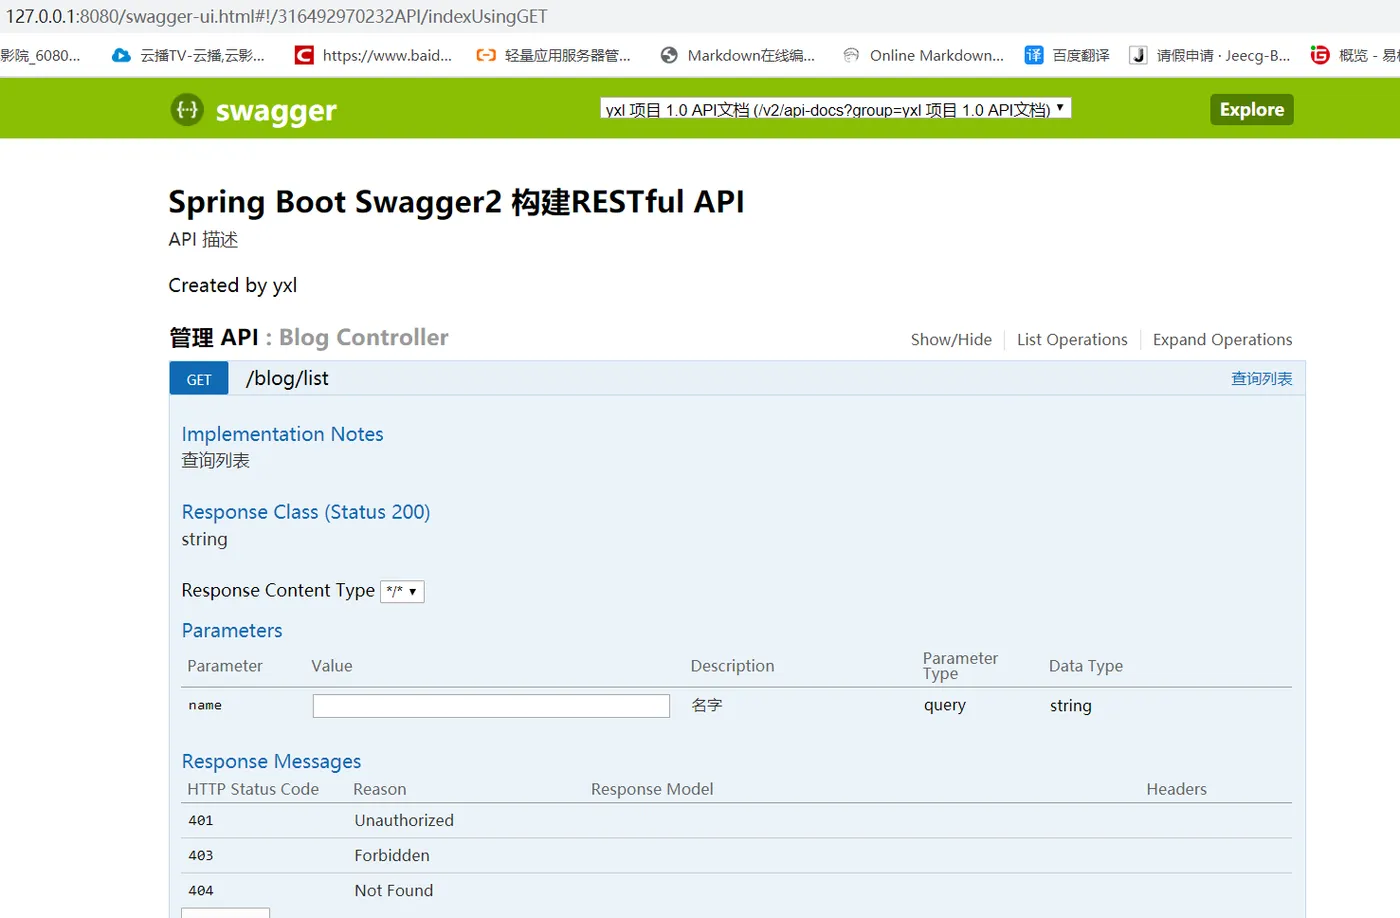Open the Markdown在线编辑 bookmark
Viewport: 1400px width, 918px height.
[x=737, y=55]
